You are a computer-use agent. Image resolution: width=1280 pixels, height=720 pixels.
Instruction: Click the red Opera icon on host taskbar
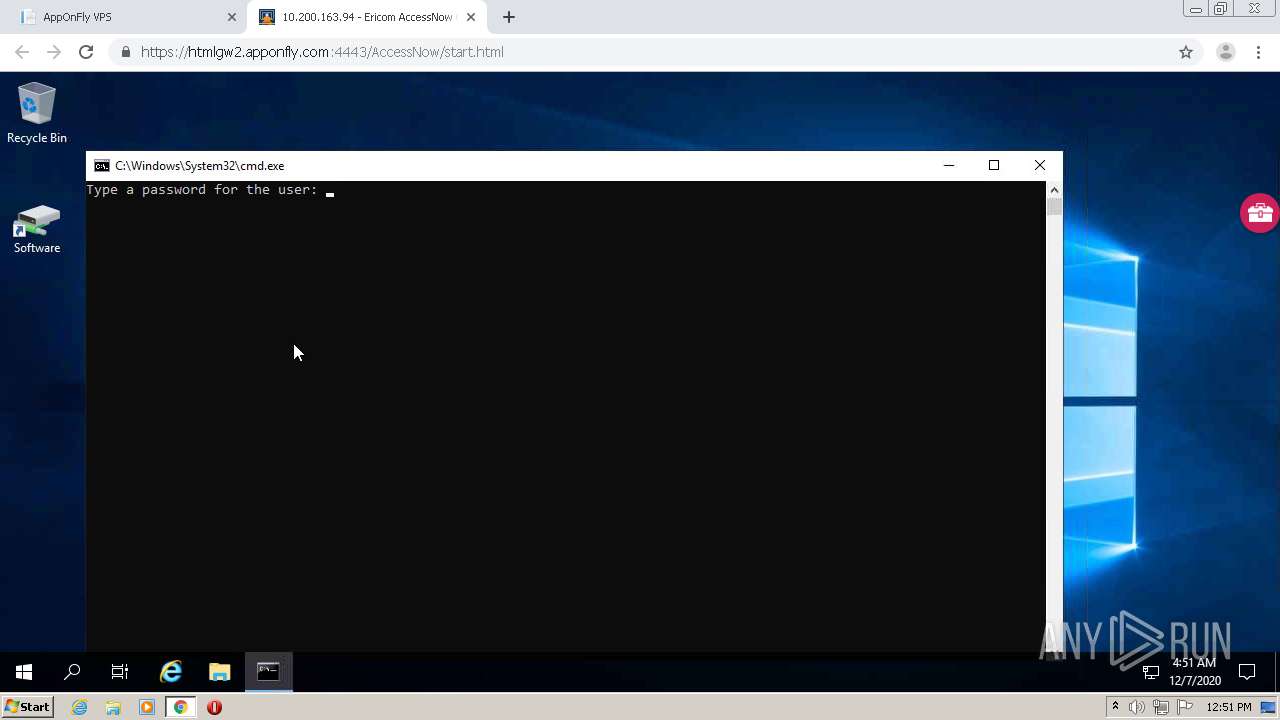(214, 707)
